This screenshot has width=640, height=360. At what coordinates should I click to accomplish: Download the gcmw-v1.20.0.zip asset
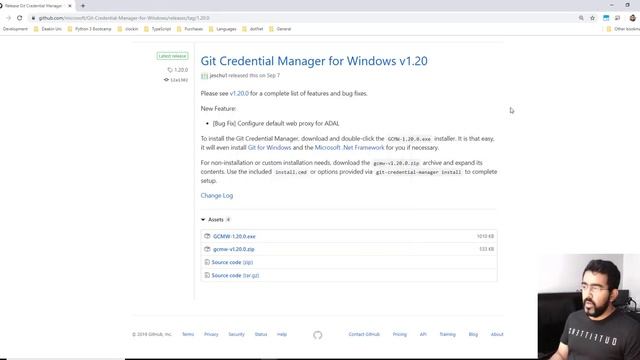233,249
